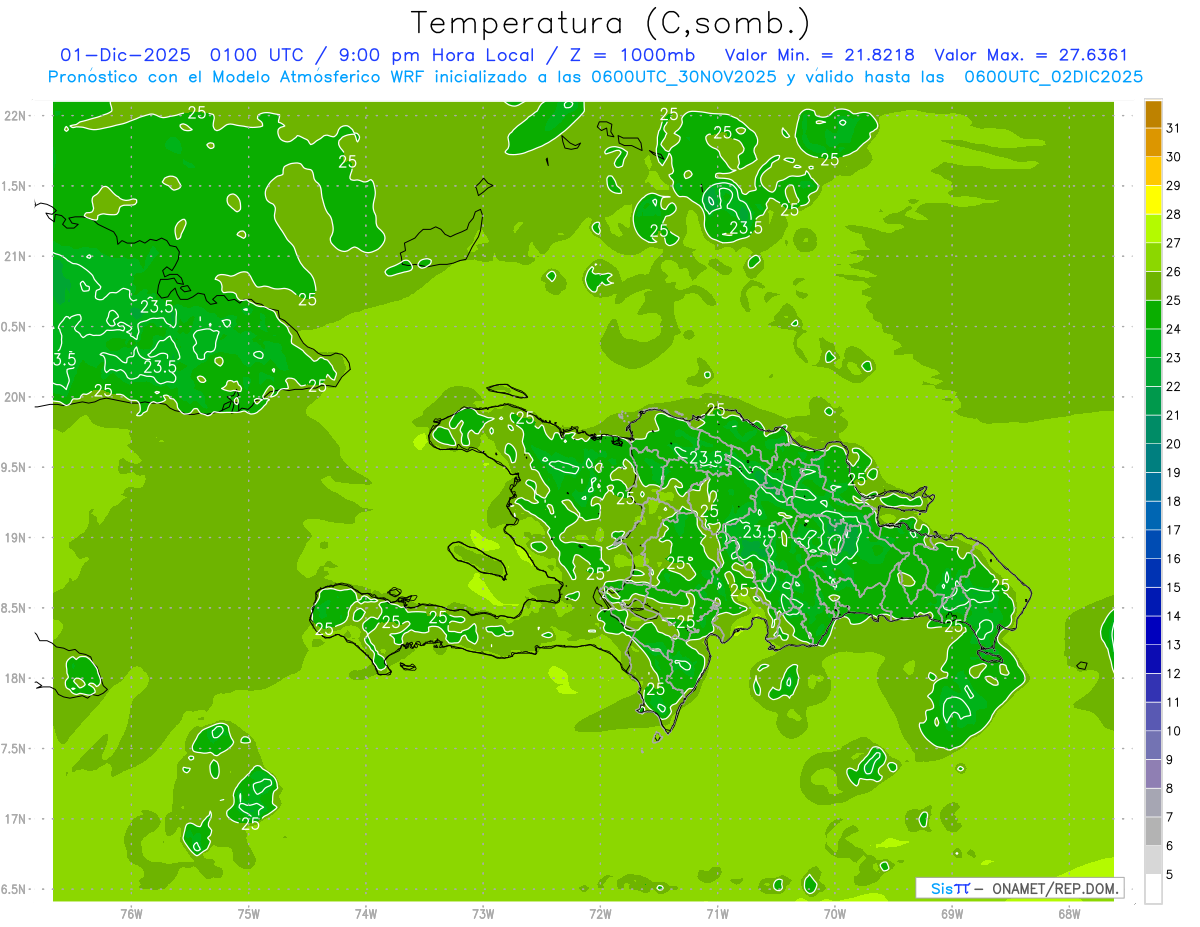Click 'Valor Min. = 21.8218' readout

pos(819,55)
